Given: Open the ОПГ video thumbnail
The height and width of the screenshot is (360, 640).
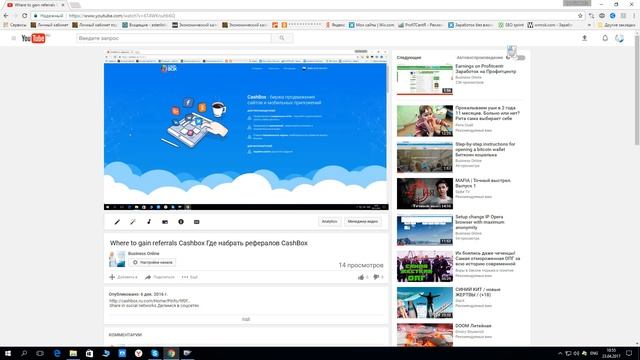Looking at the screenshot, I should pos(424,266).
